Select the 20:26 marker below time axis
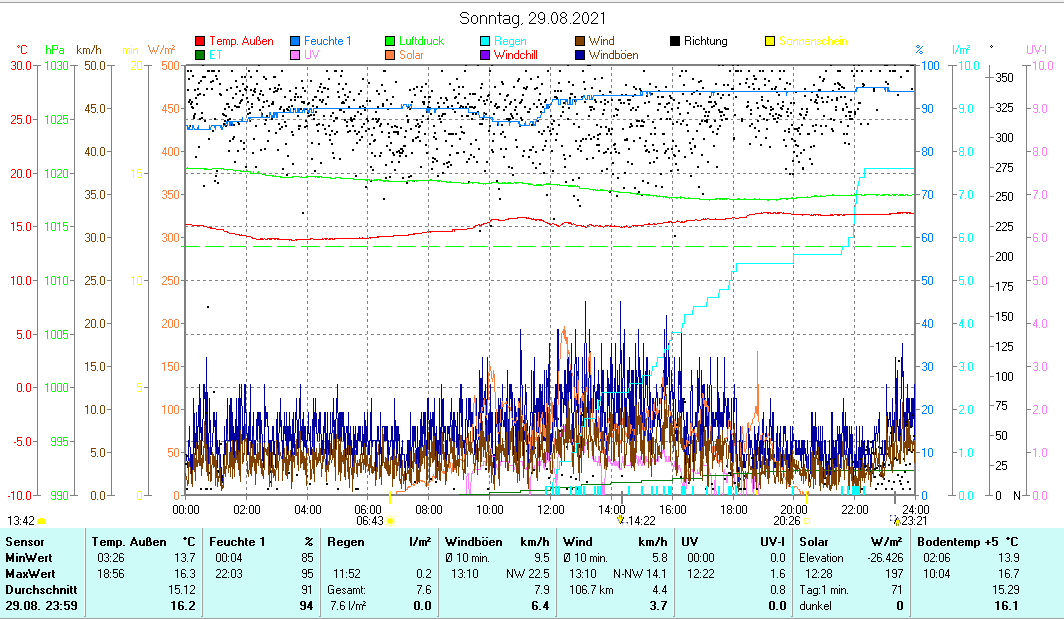Screen dimensions: 1064x619 (787, 520)
